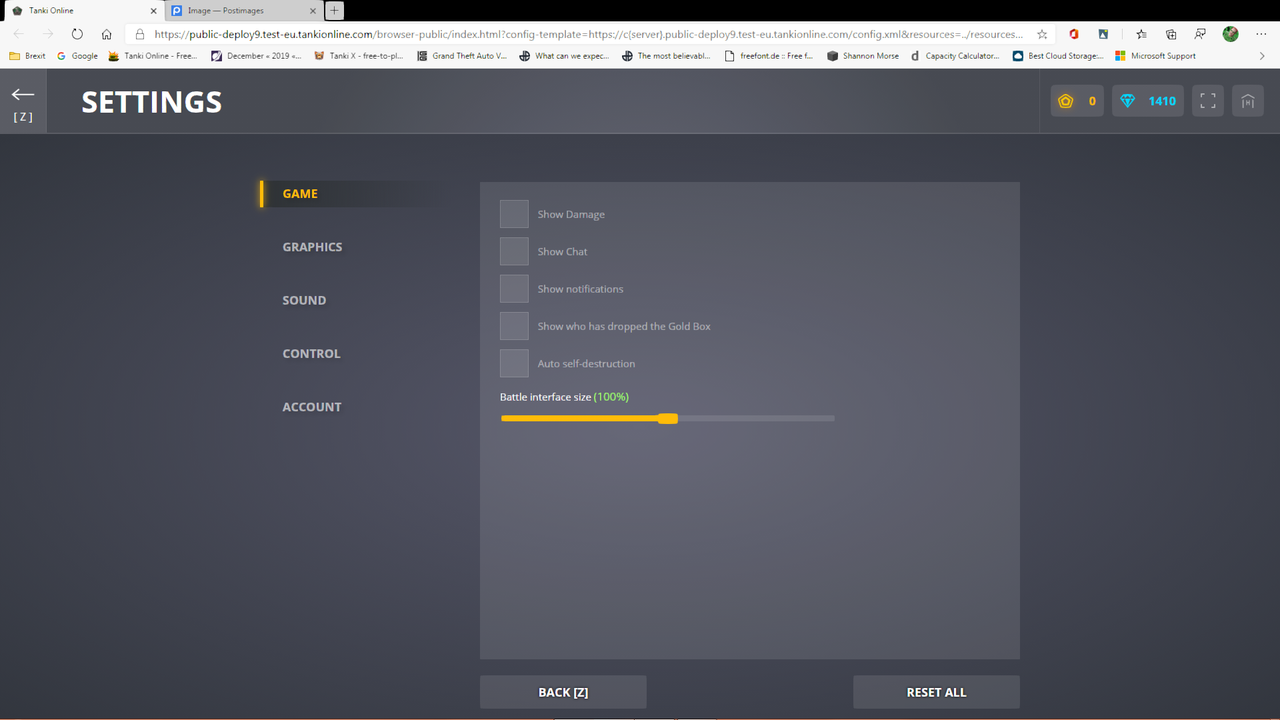Open the Shannon Morse bookmark
Image resolution: width=1280 pixels, height=720 pixels.
point(863,56)
